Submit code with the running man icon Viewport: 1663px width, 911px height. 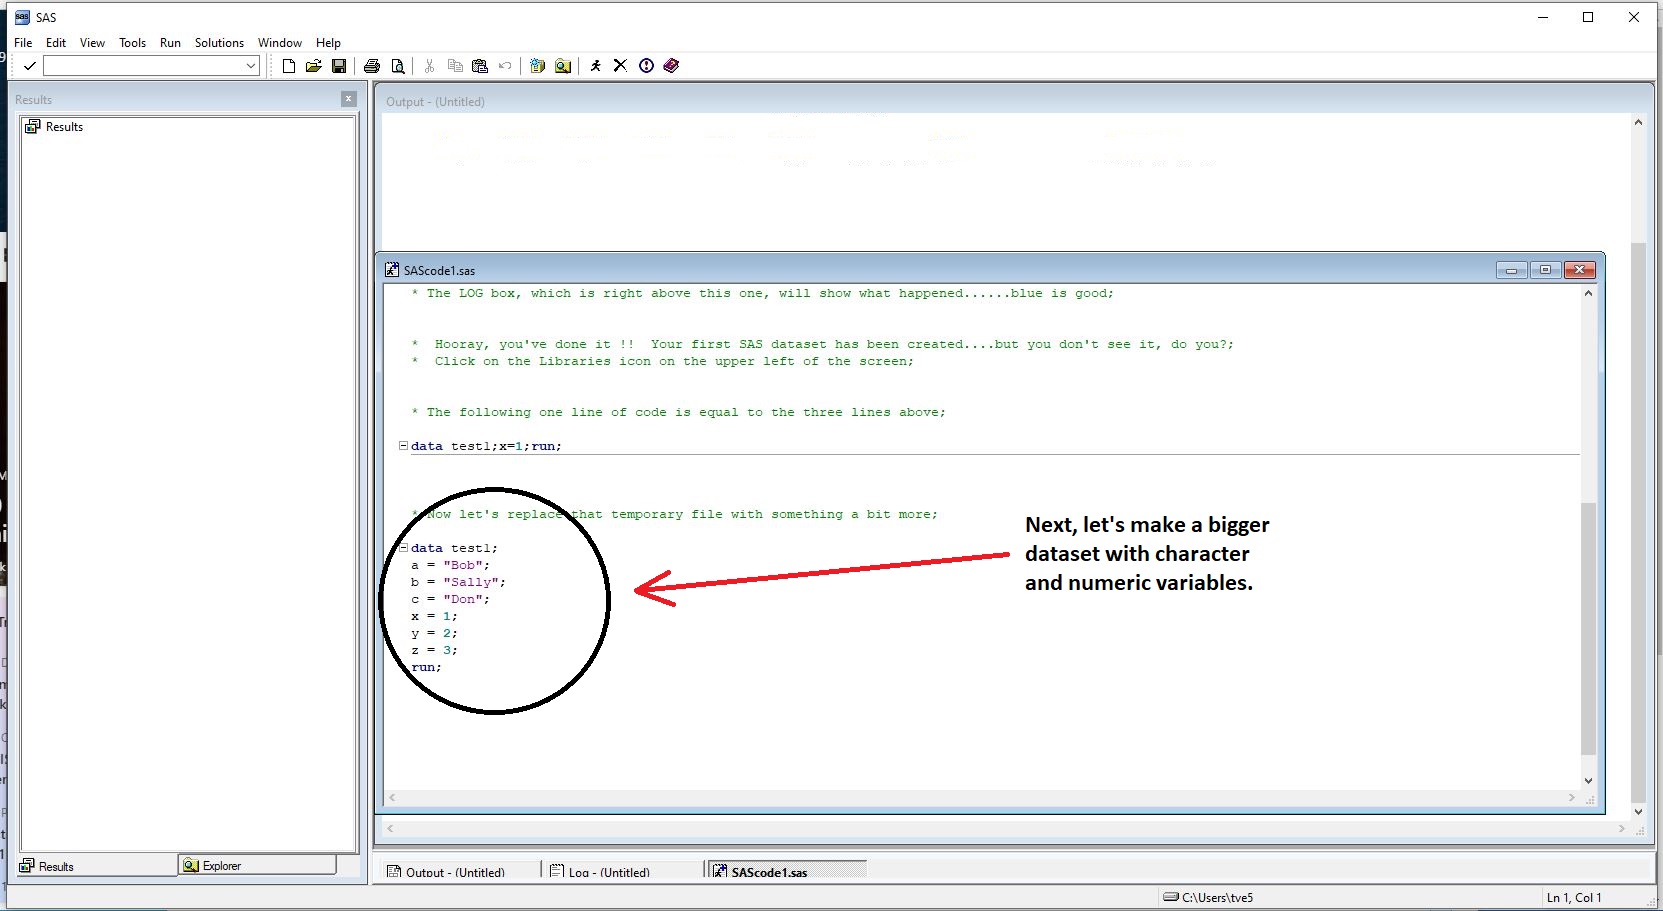tap(595, 66)
